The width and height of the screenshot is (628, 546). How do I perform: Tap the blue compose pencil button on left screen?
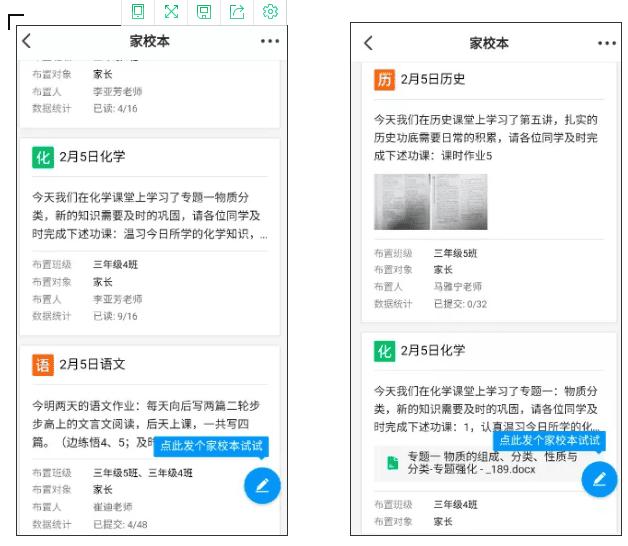pos(262,486)
